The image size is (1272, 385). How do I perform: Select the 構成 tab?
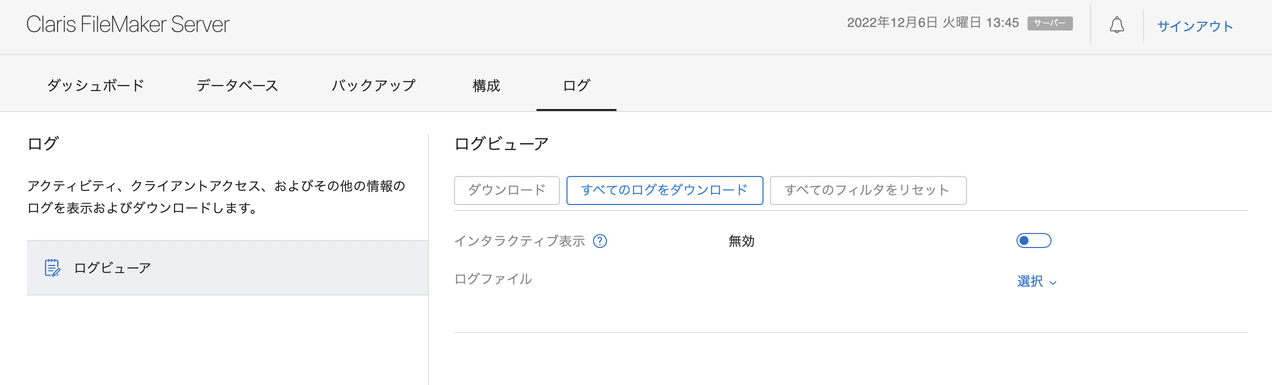coord(486,85)
